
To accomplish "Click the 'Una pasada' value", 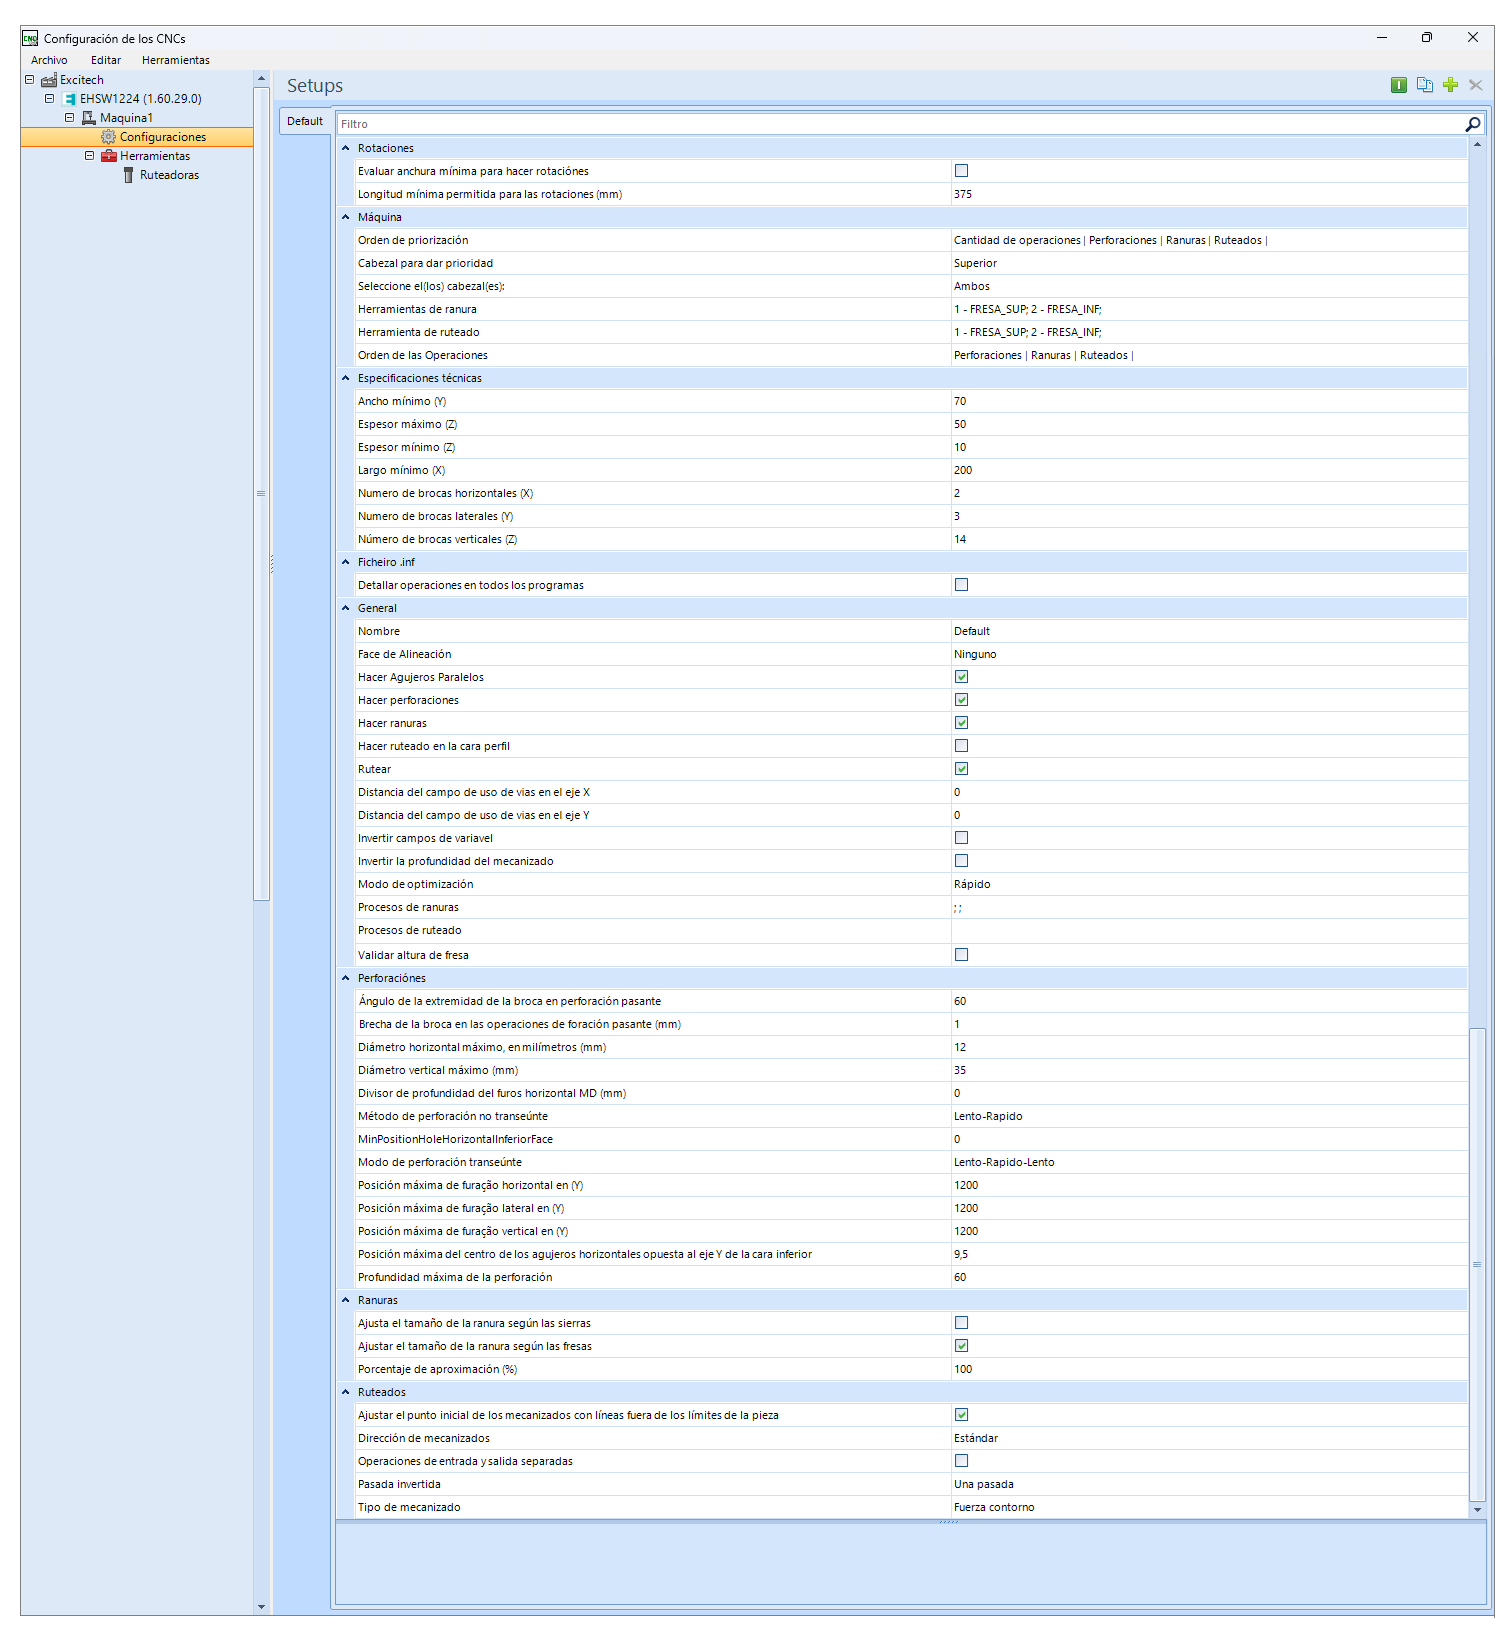I will coord(984,1484).
